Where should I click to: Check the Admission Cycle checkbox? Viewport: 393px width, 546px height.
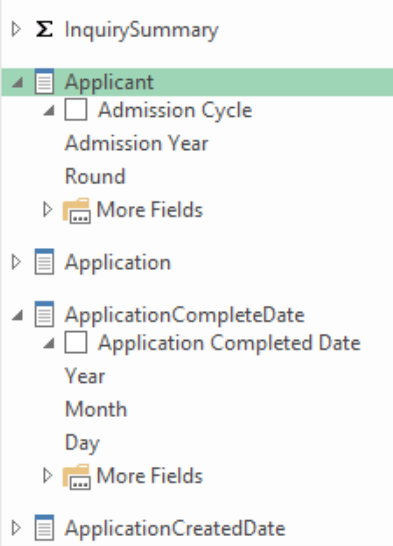click(x=76, y=110)
